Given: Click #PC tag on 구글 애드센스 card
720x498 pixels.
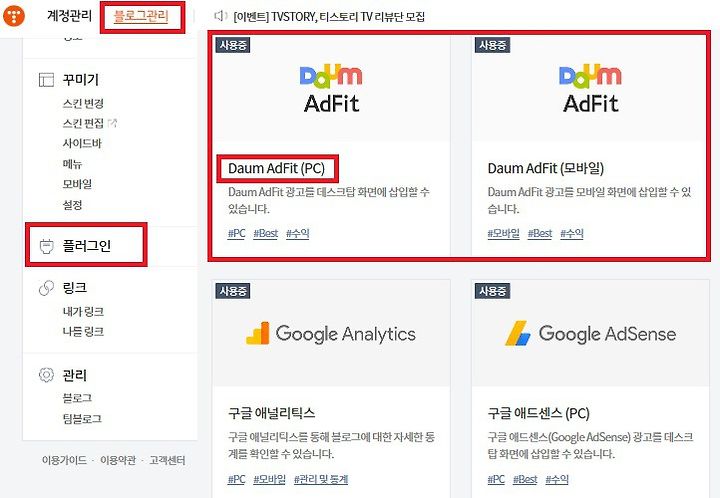Looking at the screenshot, I should pyautogui.click(x=496, y=479).
